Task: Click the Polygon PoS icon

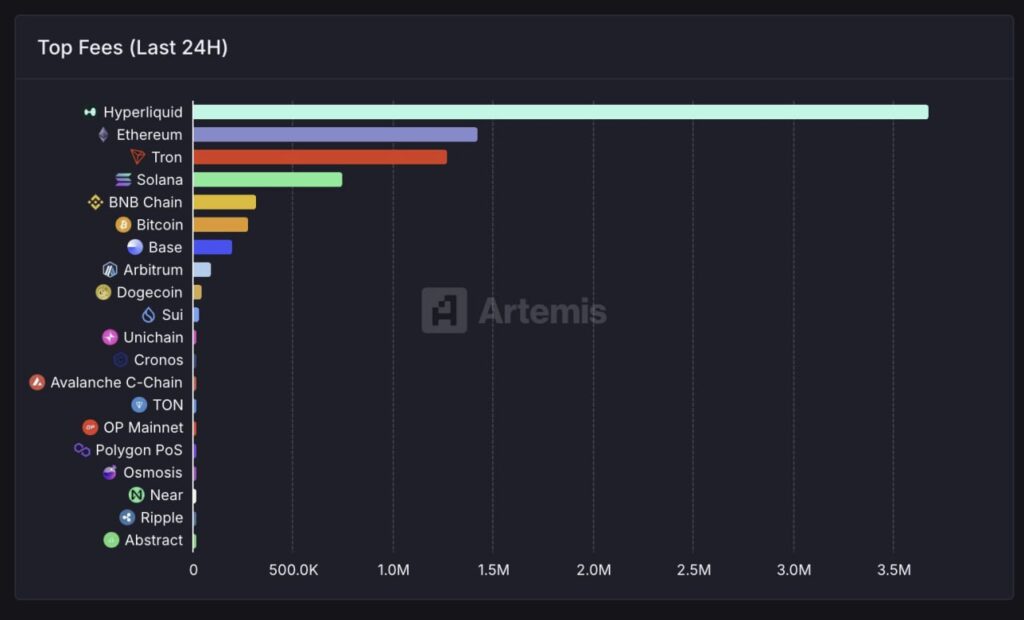Action: (x=82, y=450)
